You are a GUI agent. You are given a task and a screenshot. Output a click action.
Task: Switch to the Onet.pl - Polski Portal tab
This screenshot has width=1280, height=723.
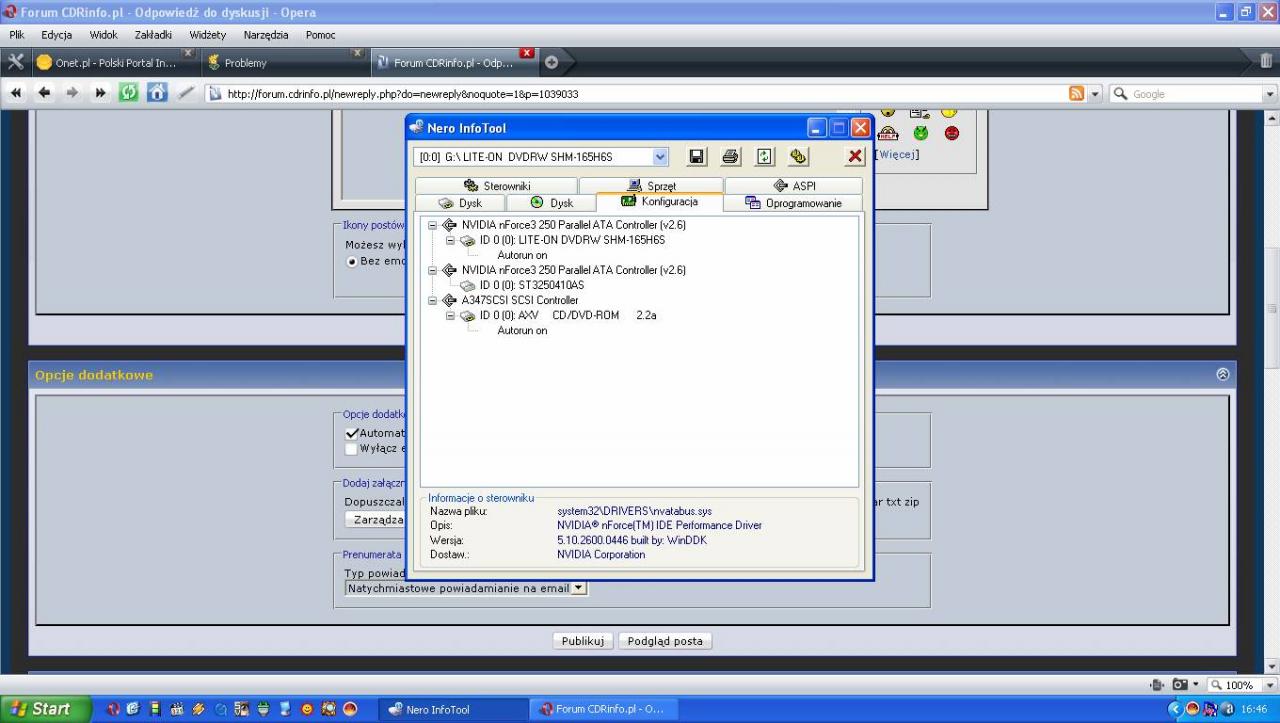[x=113, y=62]
